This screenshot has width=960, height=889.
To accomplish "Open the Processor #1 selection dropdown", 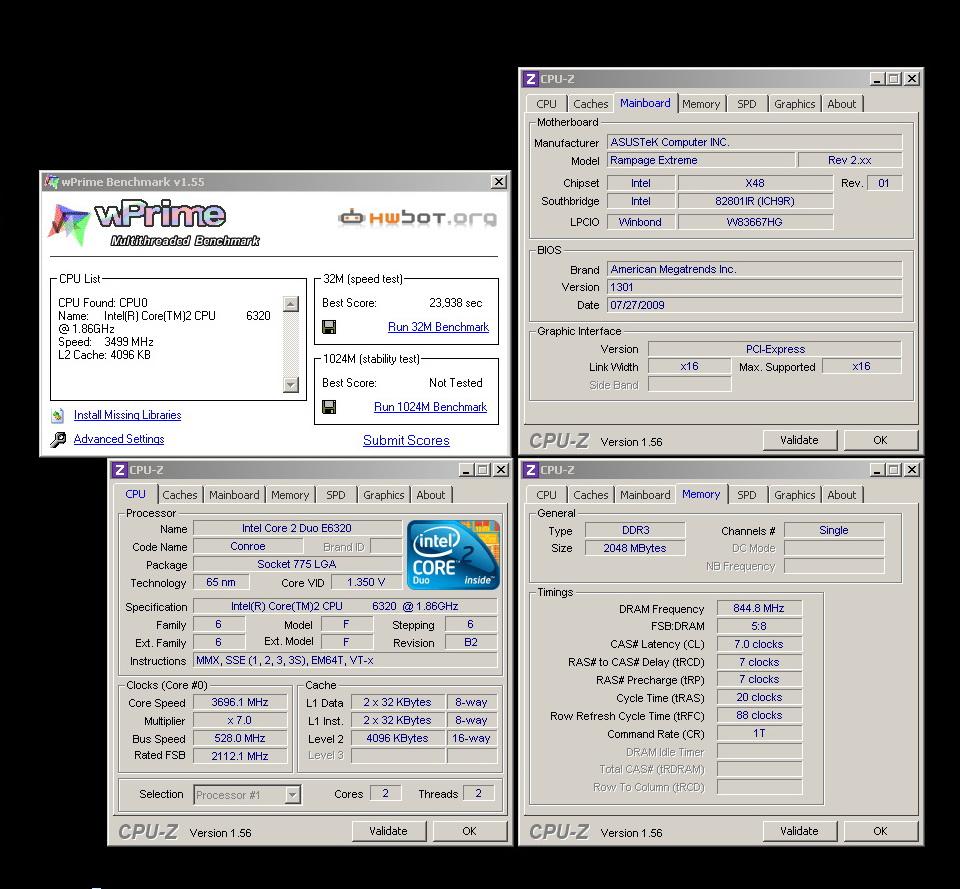I will point(293,795).
